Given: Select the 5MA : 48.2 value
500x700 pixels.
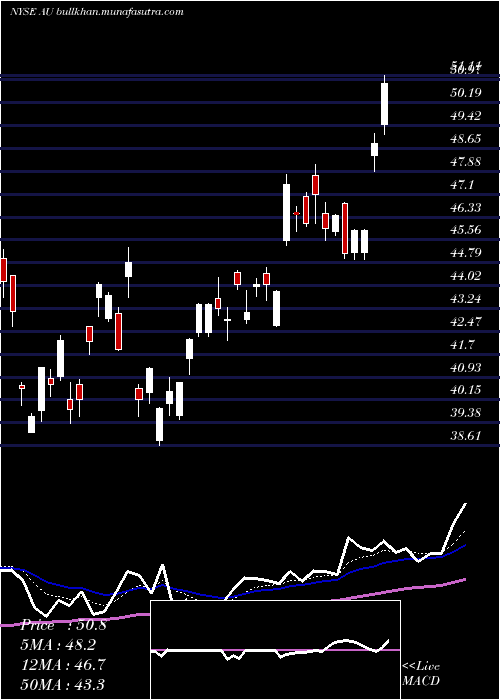Looking at the screenshot, I should click(x=58, y=645).
